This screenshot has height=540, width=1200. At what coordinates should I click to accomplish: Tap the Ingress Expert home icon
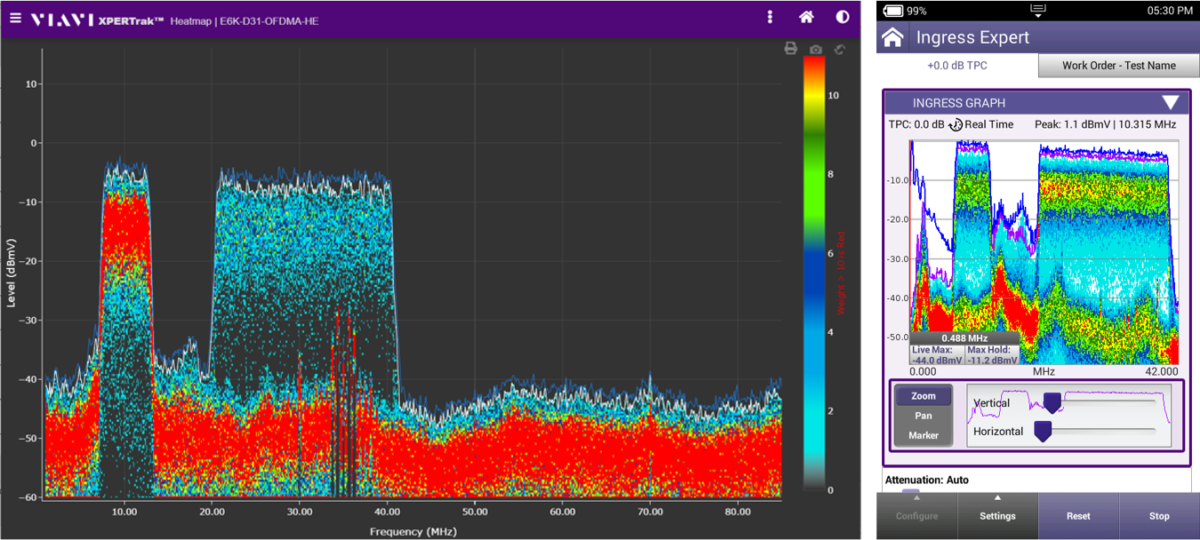point(893,38)
